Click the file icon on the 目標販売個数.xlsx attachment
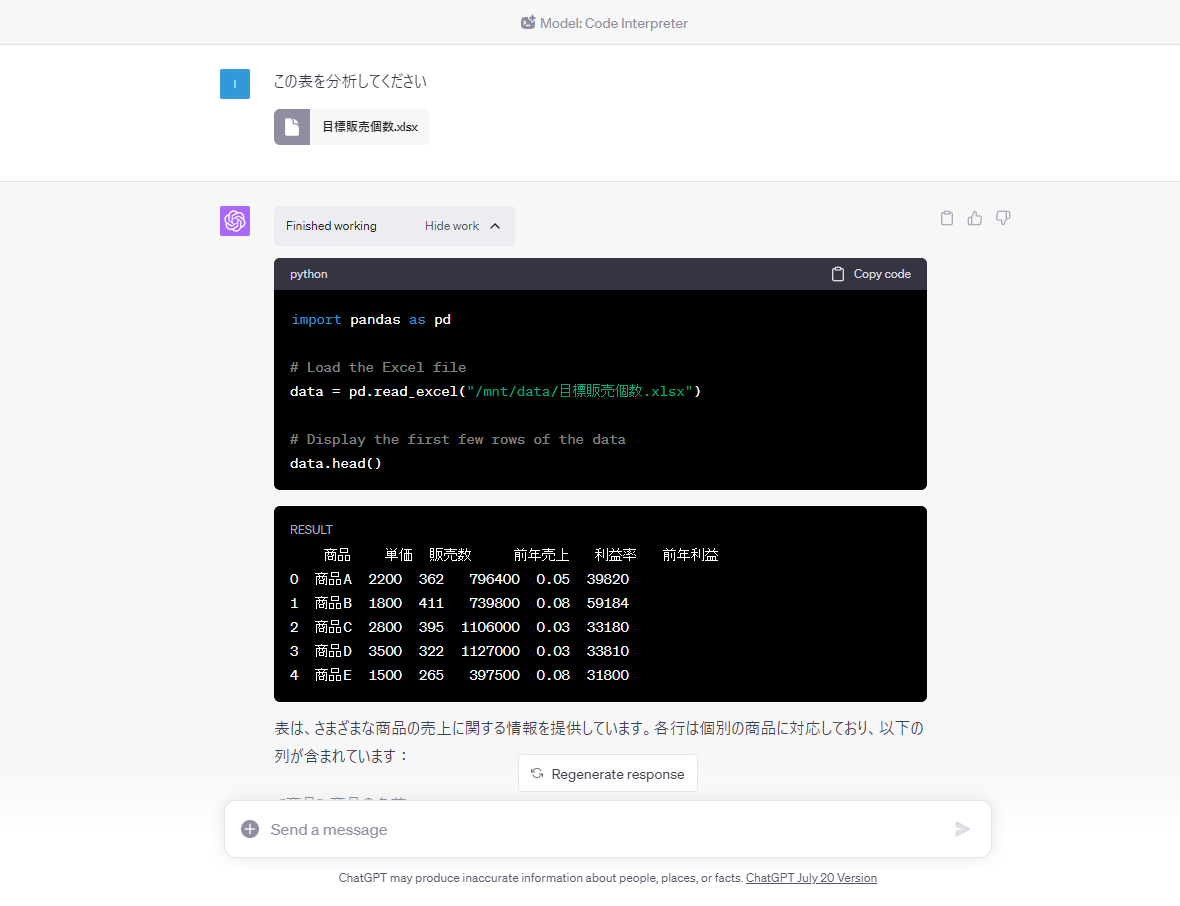The image size is (1180, 906). [290, 126]
